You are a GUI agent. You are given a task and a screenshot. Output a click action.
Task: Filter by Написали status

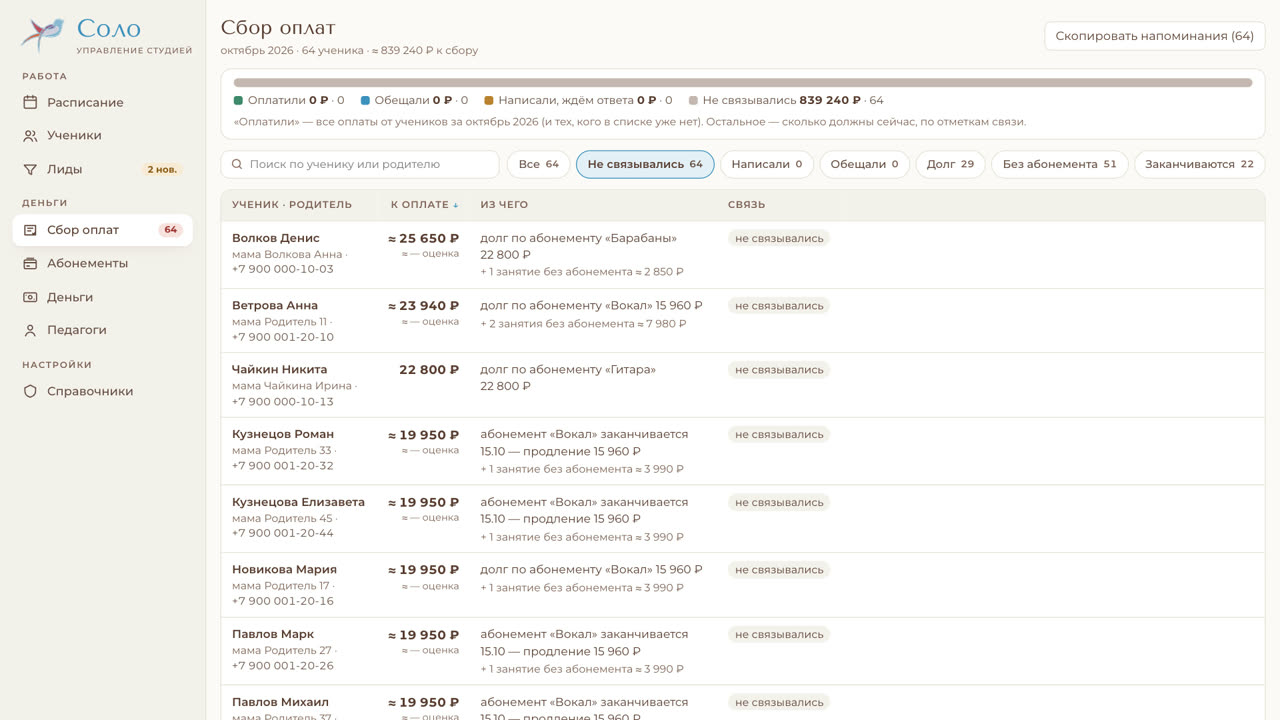(766, 164)
